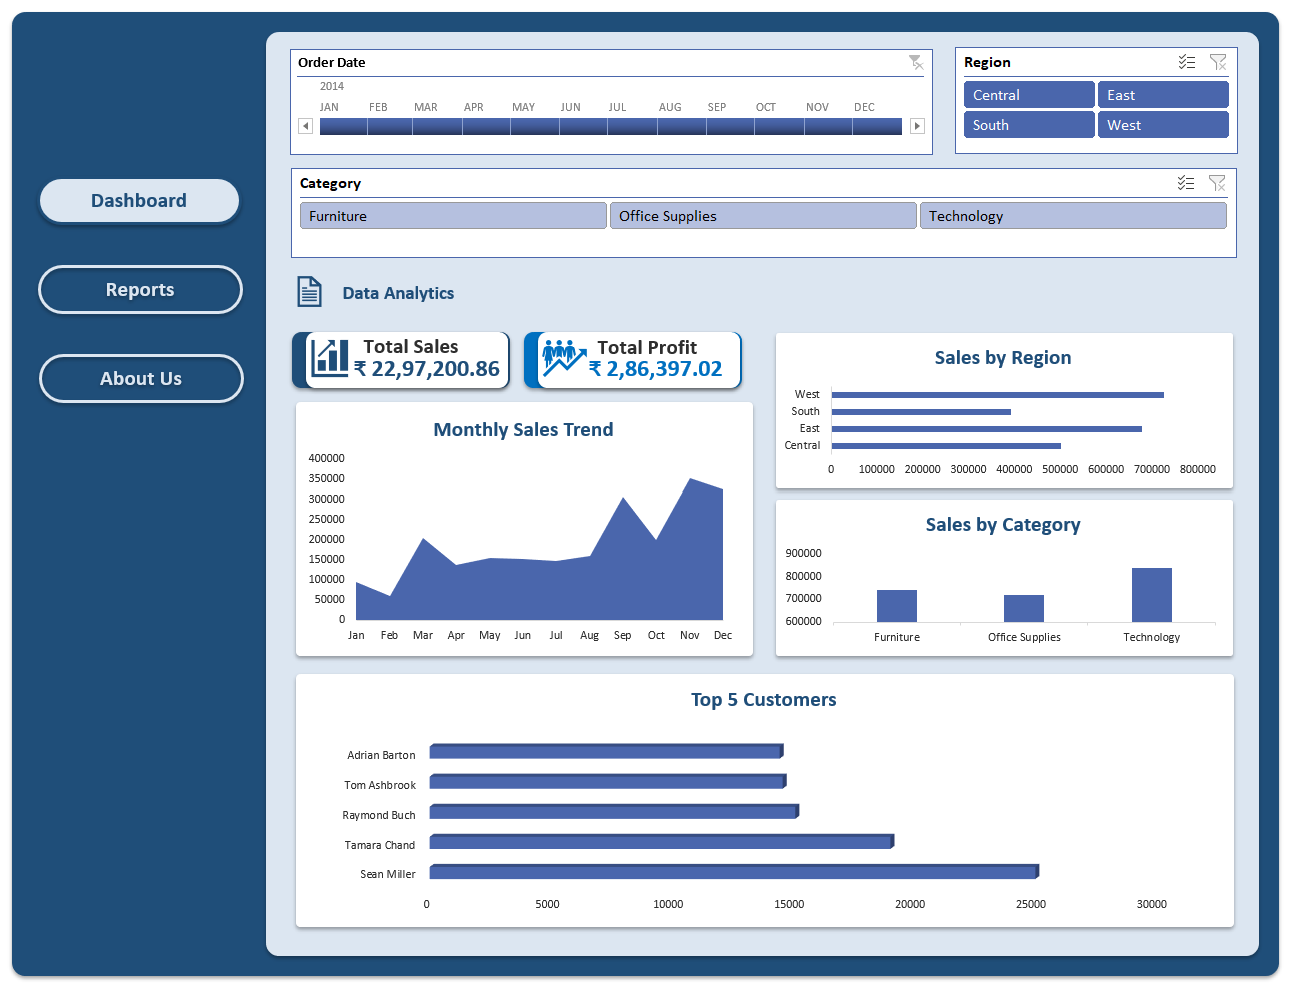Click the right scroll arrow on the timeline
The height and width of the screenshot is (988, 1290).
(x=917, y=126)
